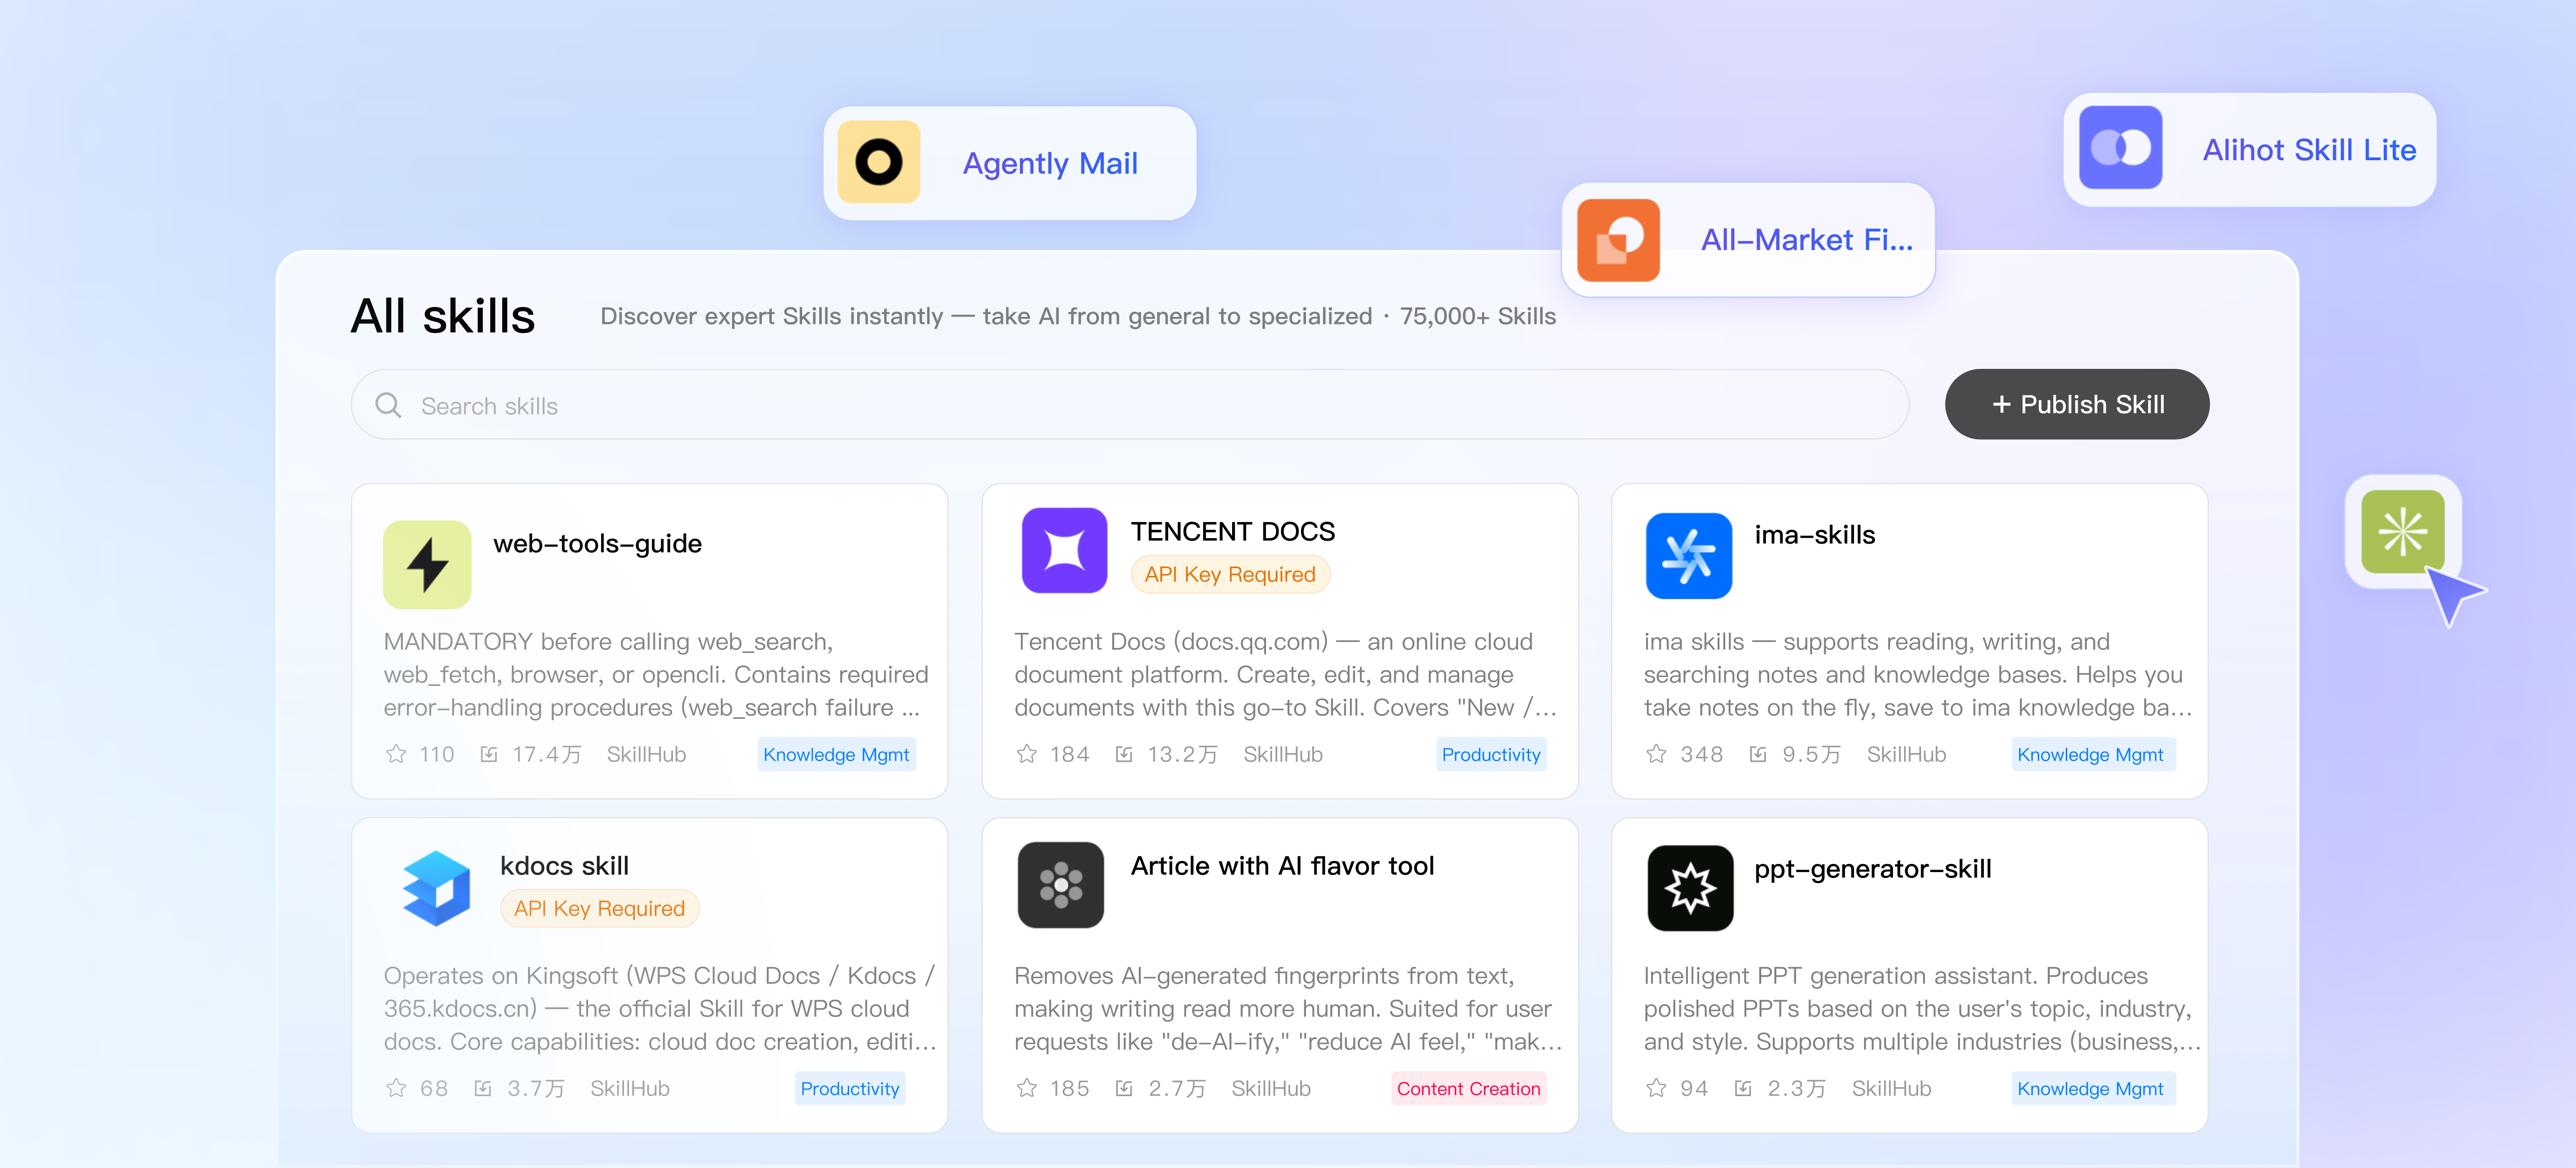Open the TENCENT DOCS title

(1233, 531)
